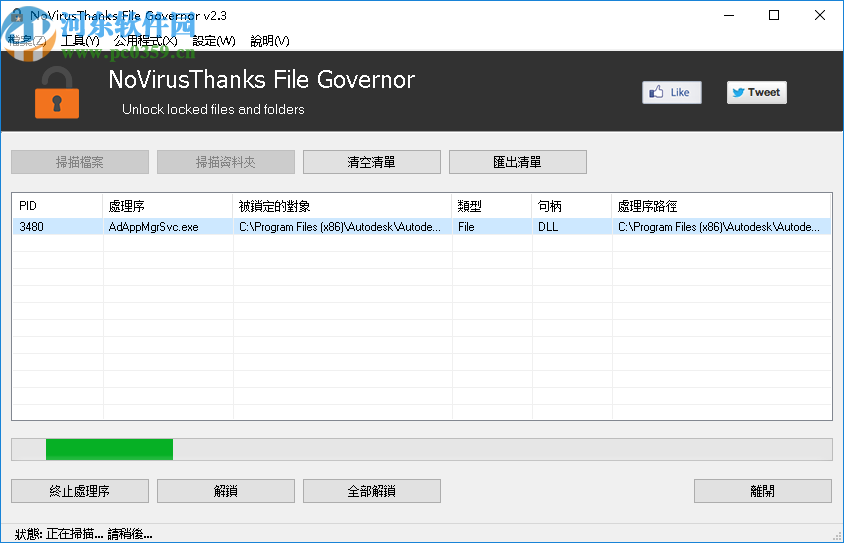Click the process path cell in the 處理序路徑 column
The width and height of the screenshot is (844, 543).
721,227
